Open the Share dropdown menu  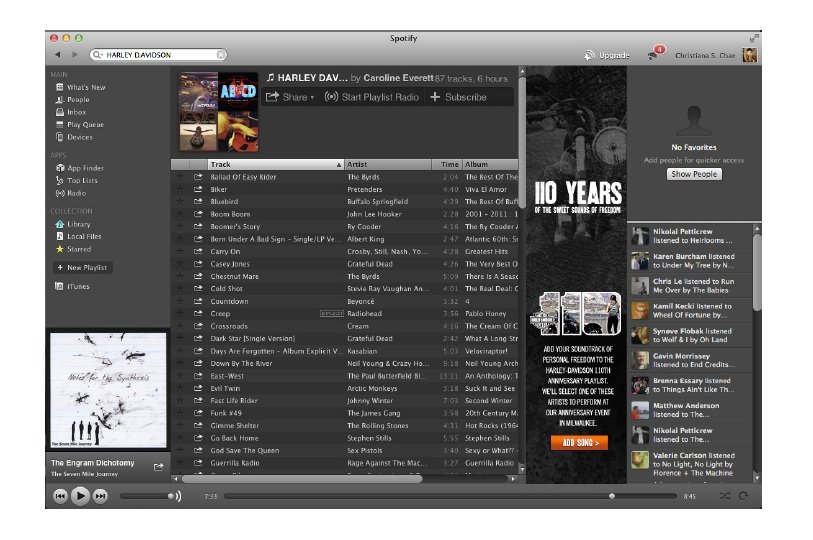(291, 97)
